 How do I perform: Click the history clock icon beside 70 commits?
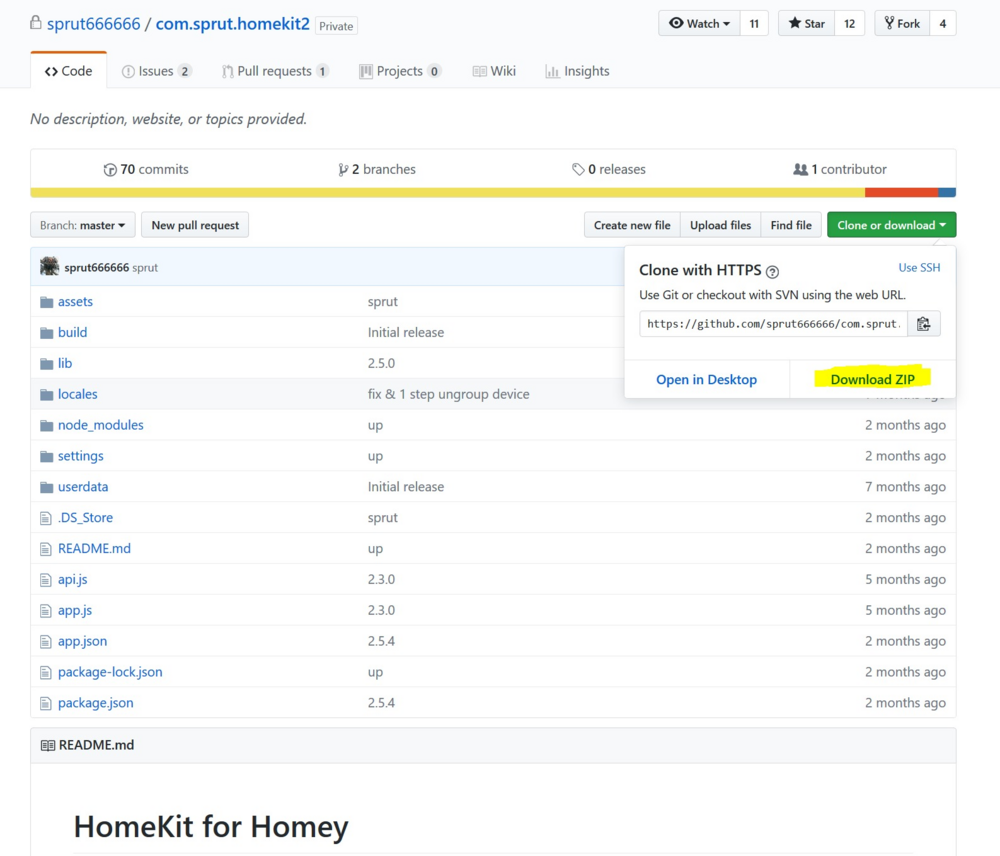click(110, 170)
